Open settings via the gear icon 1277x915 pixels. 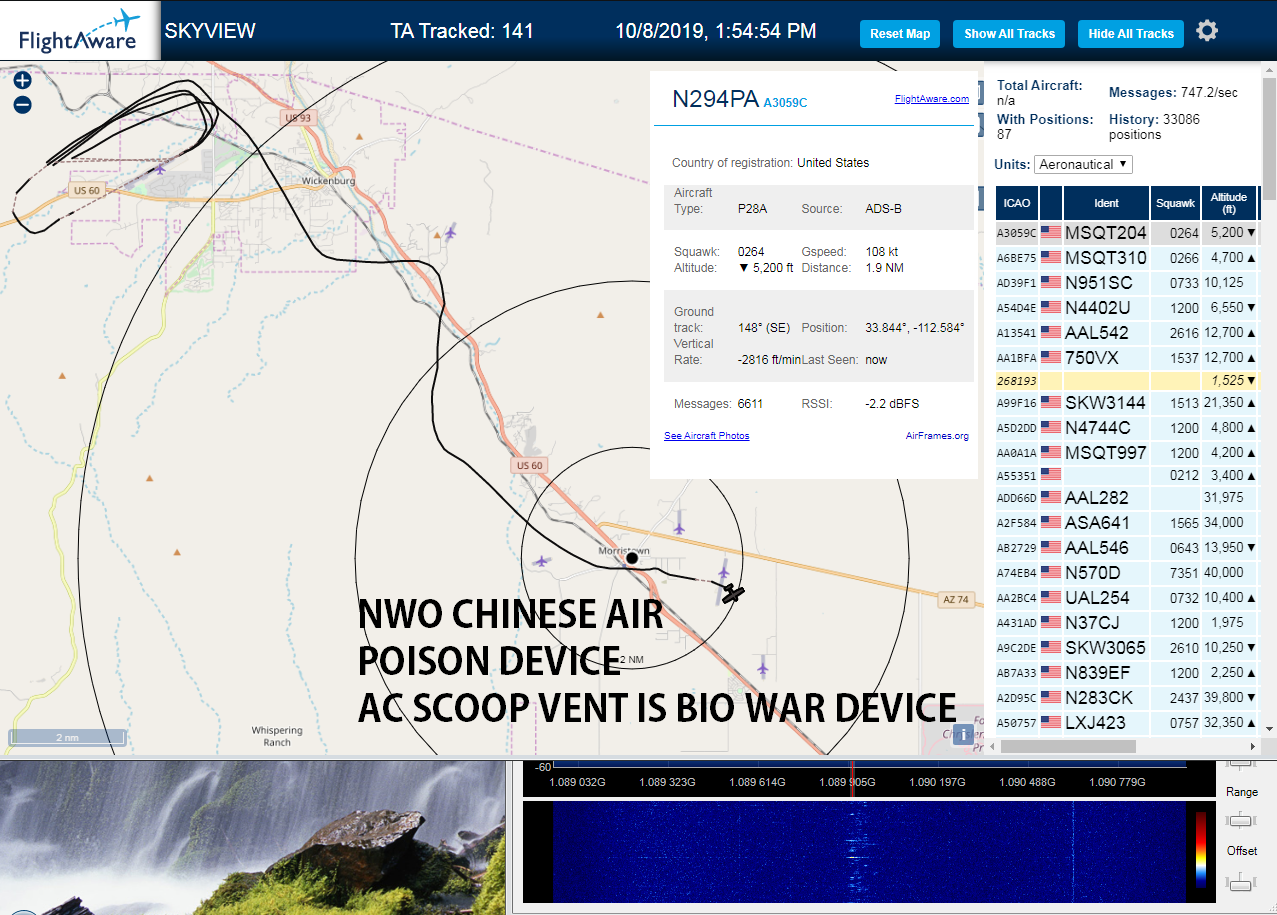(1207, 31)
